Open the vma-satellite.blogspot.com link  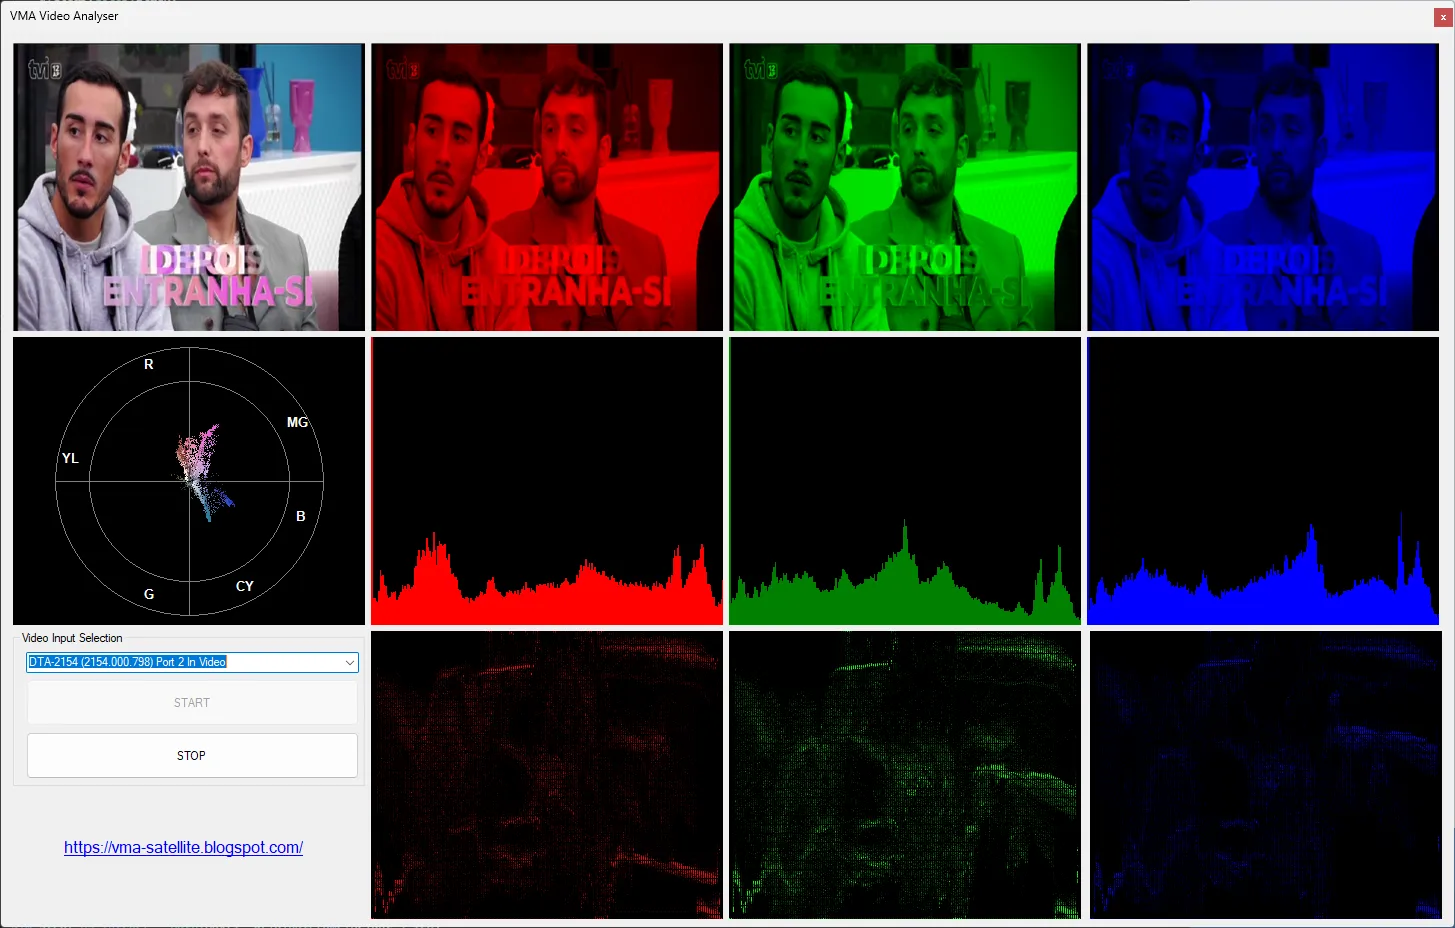[x=183, y=847]
